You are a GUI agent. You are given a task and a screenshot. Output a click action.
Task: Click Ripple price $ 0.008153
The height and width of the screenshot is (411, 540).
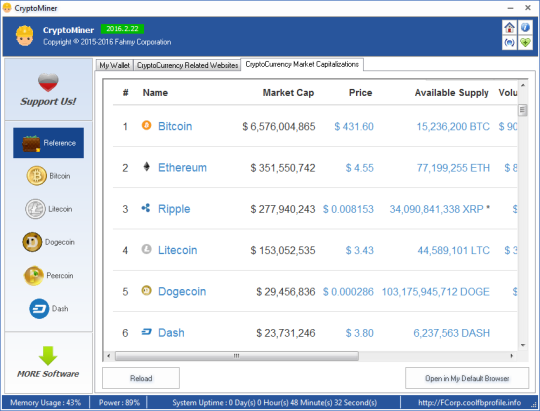[x=348, y=209]
